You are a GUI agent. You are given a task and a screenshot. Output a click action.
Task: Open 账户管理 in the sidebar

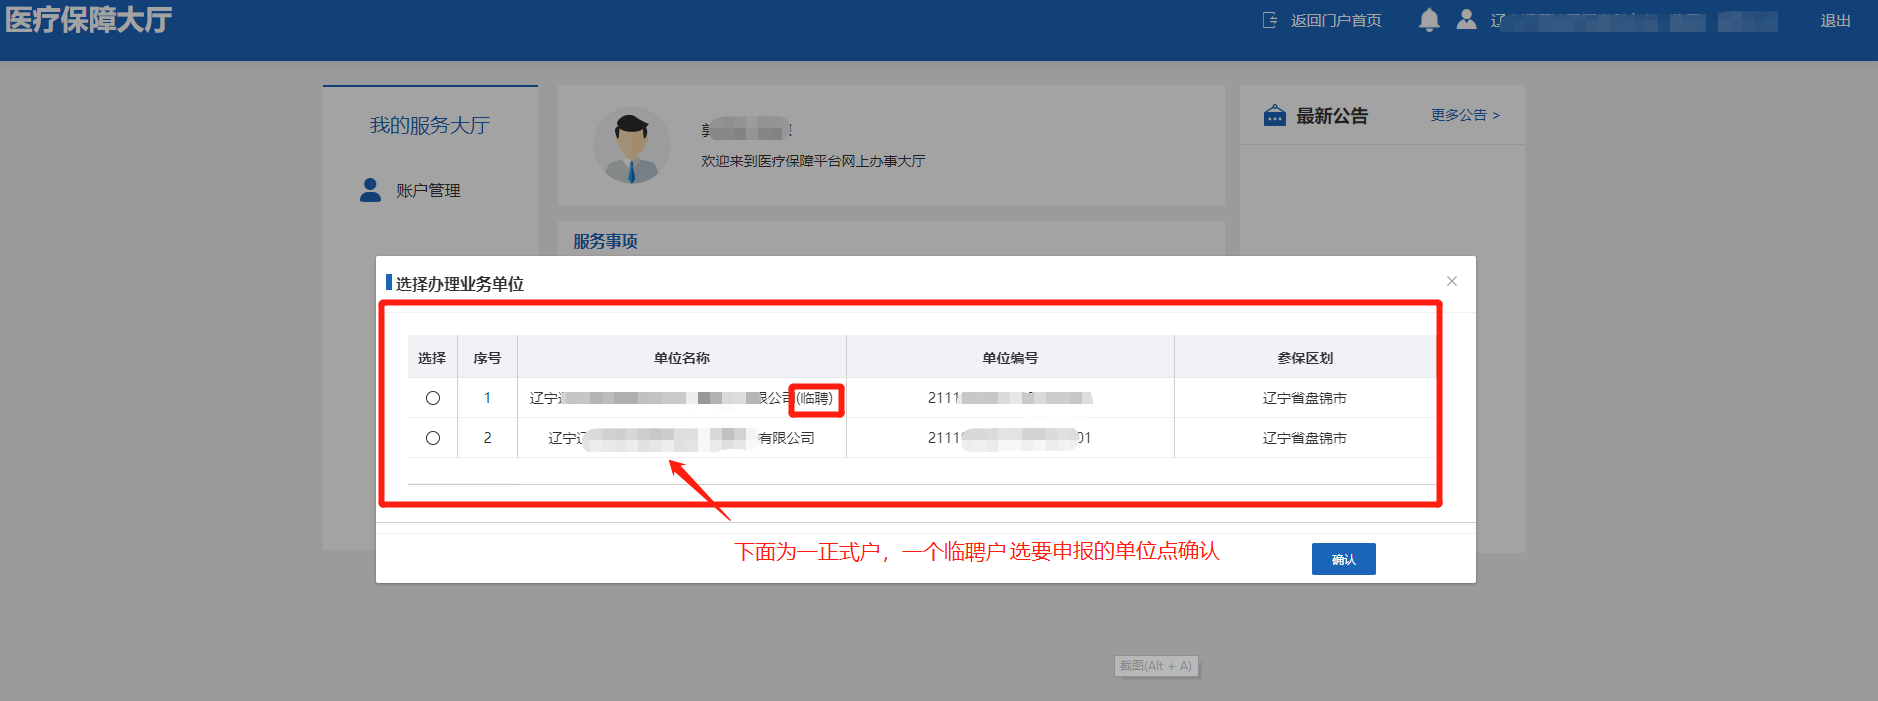point(428,190)
